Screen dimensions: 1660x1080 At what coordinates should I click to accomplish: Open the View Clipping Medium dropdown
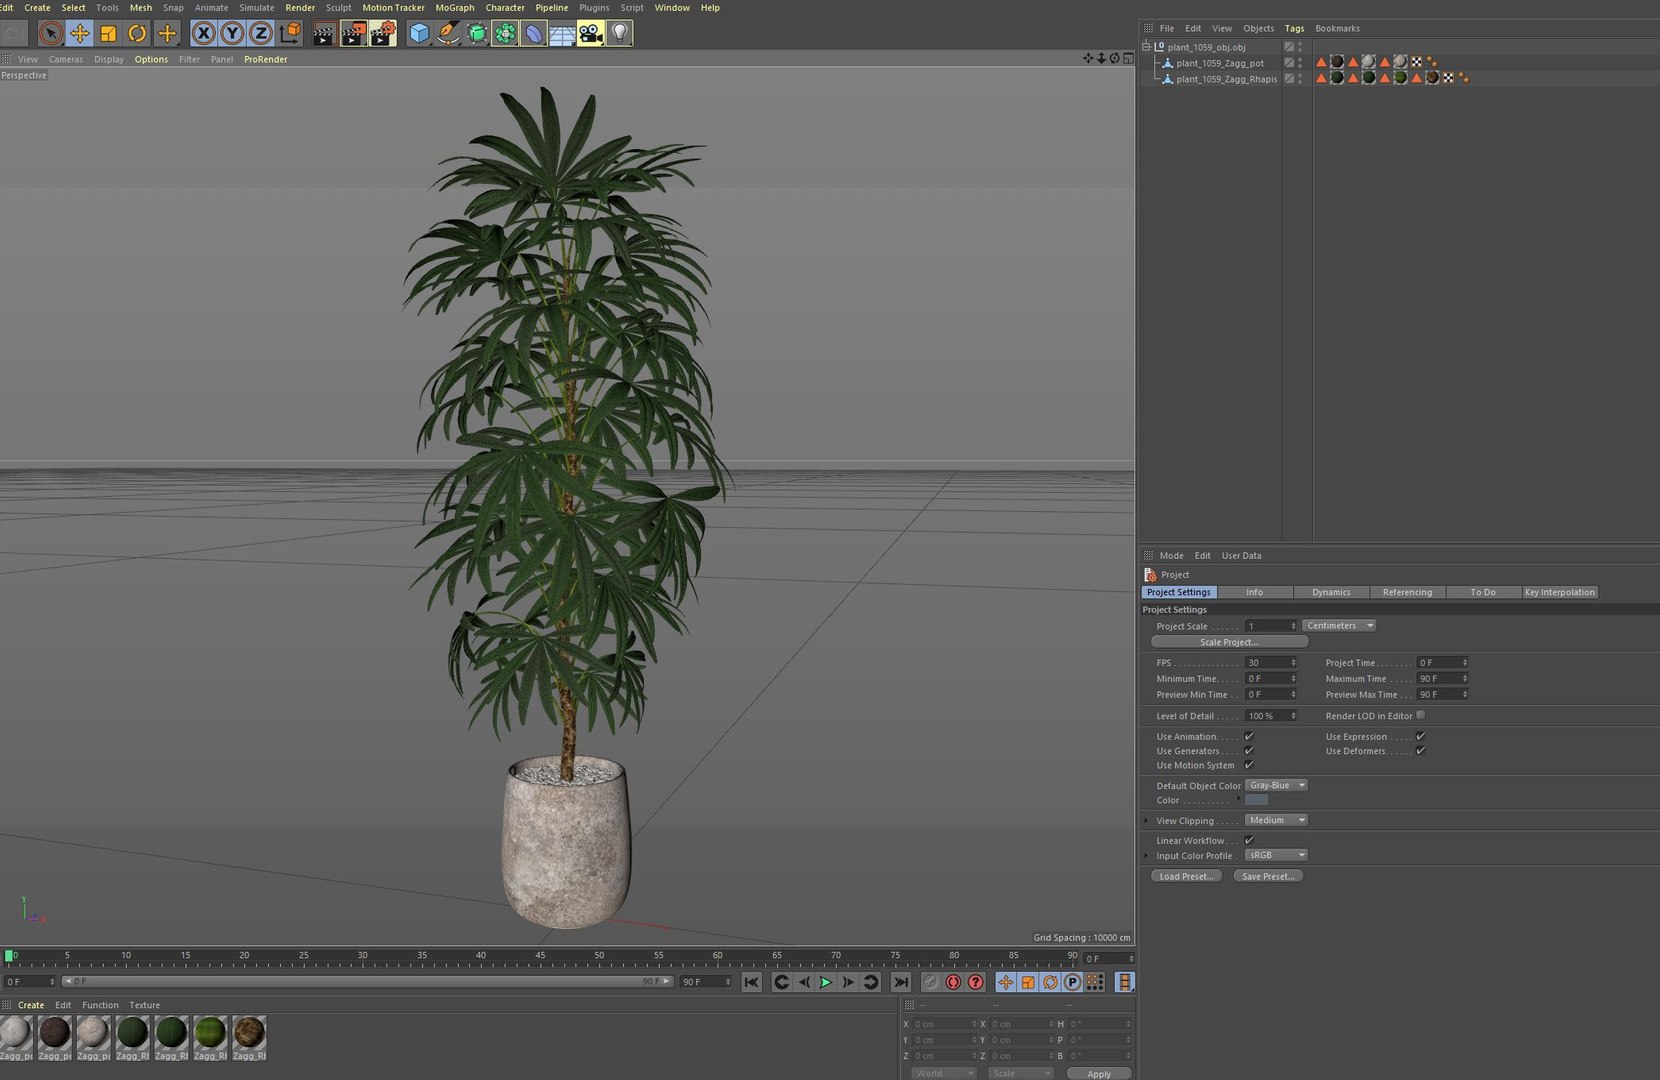click(x=1277, y=820)
